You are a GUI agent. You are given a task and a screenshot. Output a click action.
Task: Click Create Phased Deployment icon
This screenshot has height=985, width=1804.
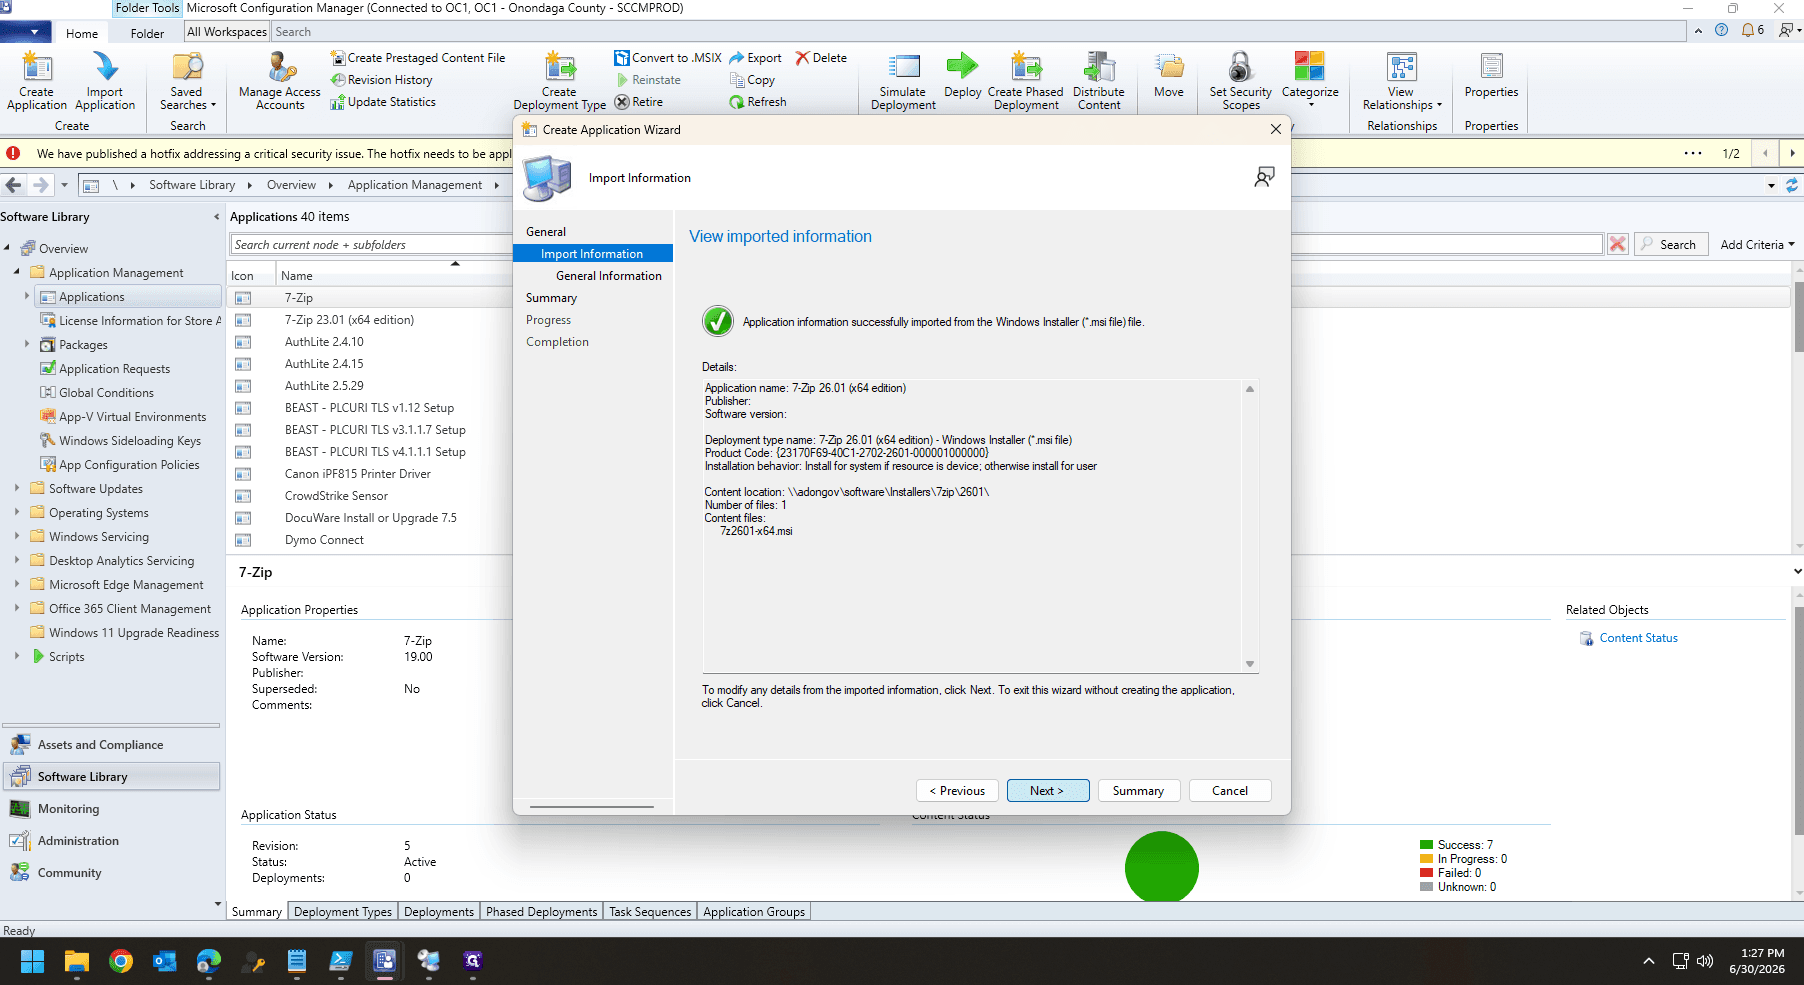(1026, 81)
